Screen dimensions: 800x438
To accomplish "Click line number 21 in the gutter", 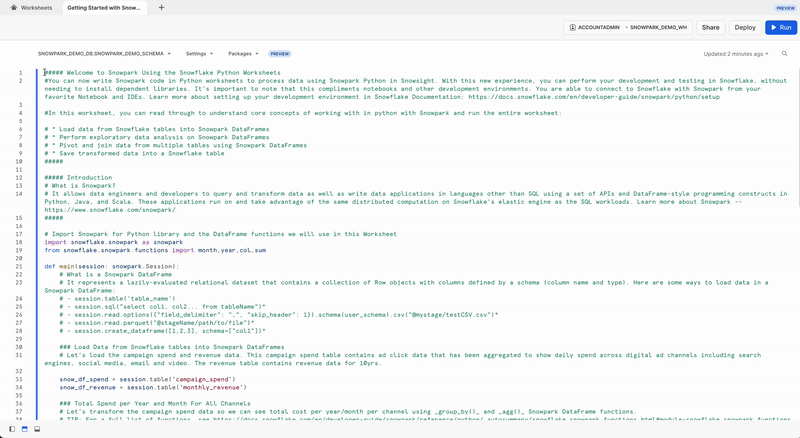I will (x=19, y=266).
